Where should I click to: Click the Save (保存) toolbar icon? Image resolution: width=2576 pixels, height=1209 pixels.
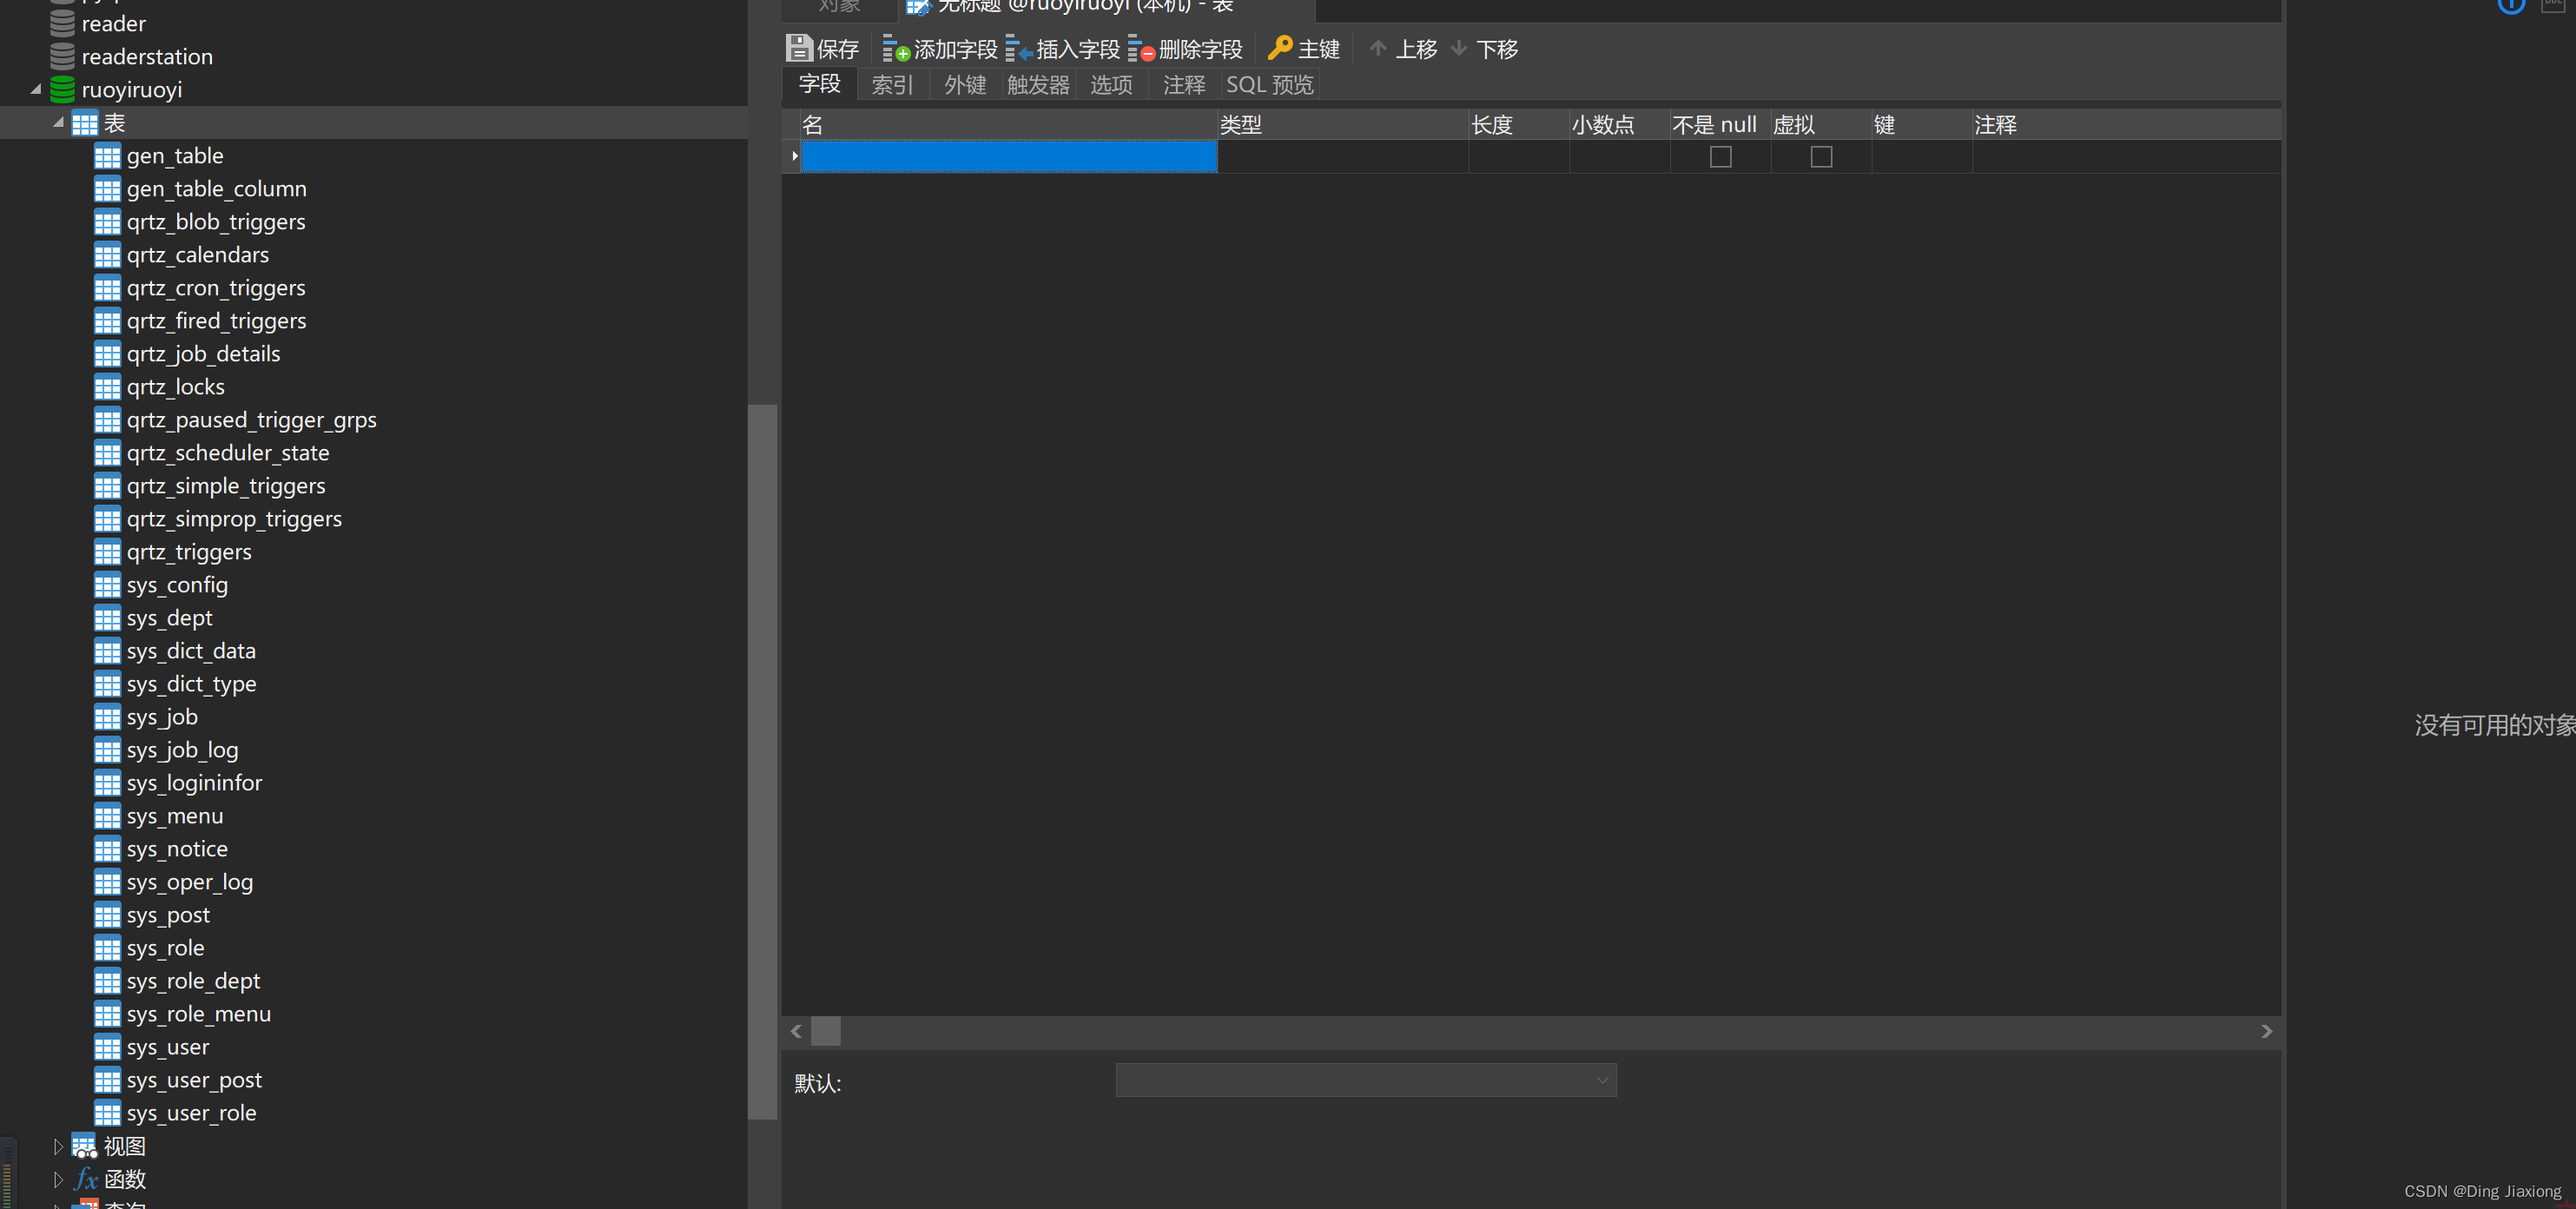tap(798, 48)
